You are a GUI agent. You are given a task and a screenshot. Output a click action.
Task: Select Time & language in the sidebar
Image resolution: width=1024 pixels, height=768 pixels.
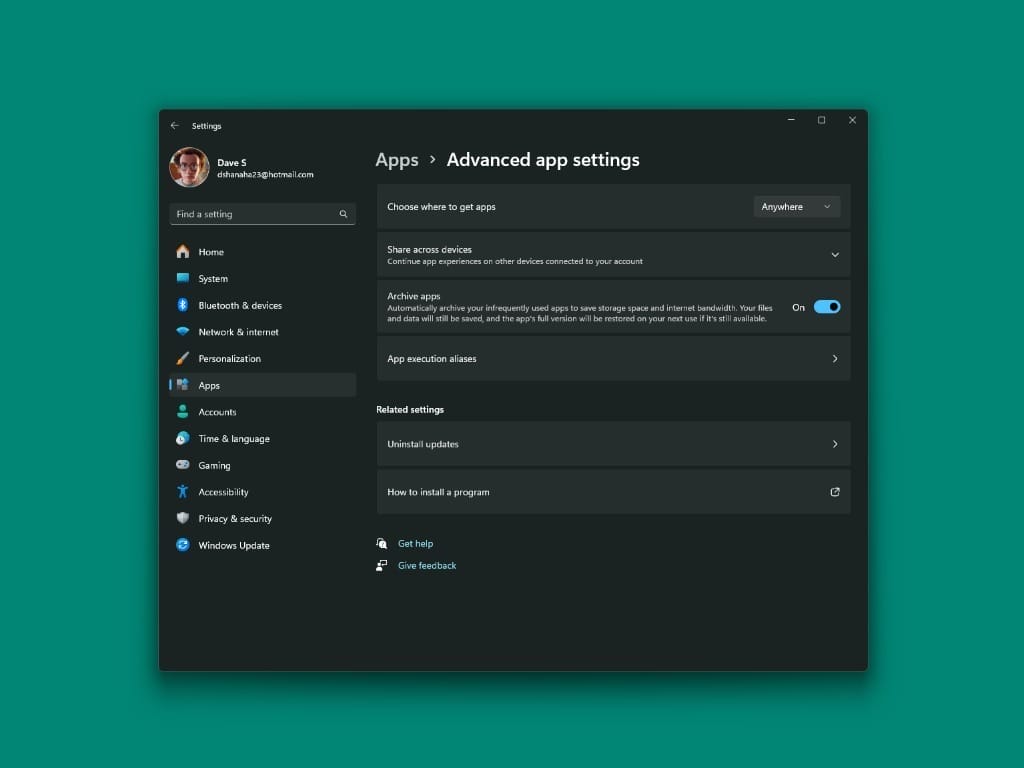184,438
